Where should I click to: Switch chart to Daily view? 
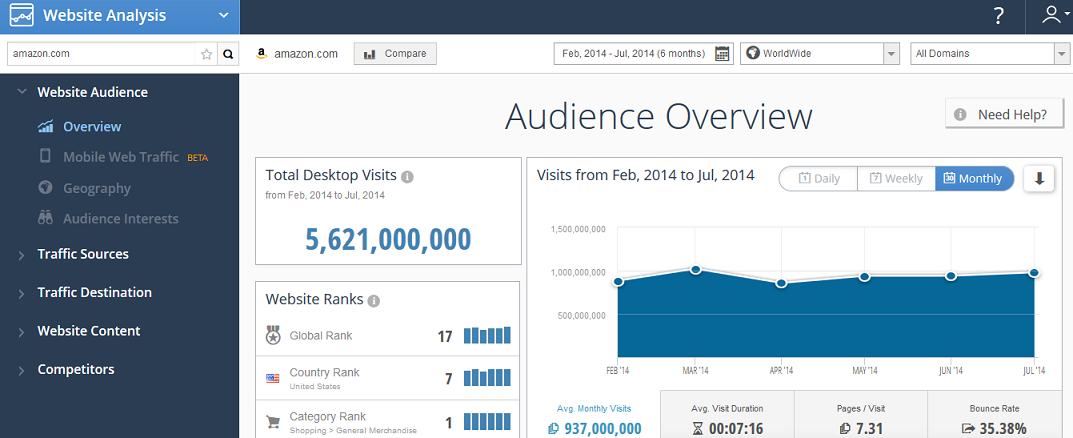[818, 179]
